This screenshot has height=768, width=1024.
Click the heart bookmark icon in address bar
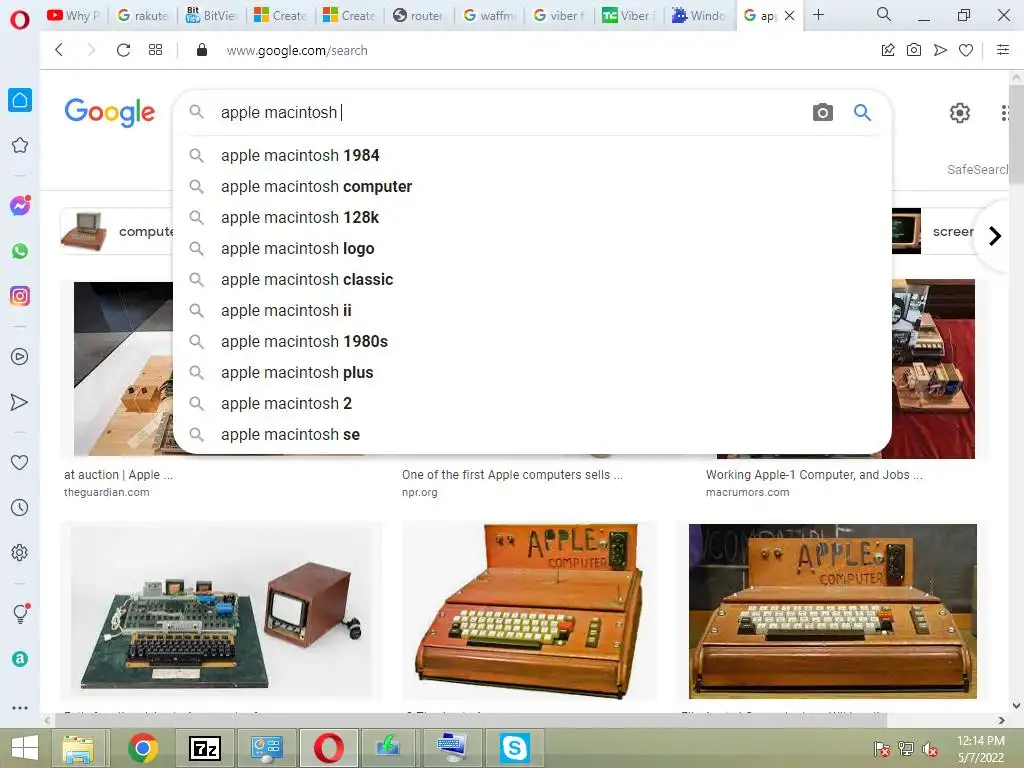tap(966, 50)
